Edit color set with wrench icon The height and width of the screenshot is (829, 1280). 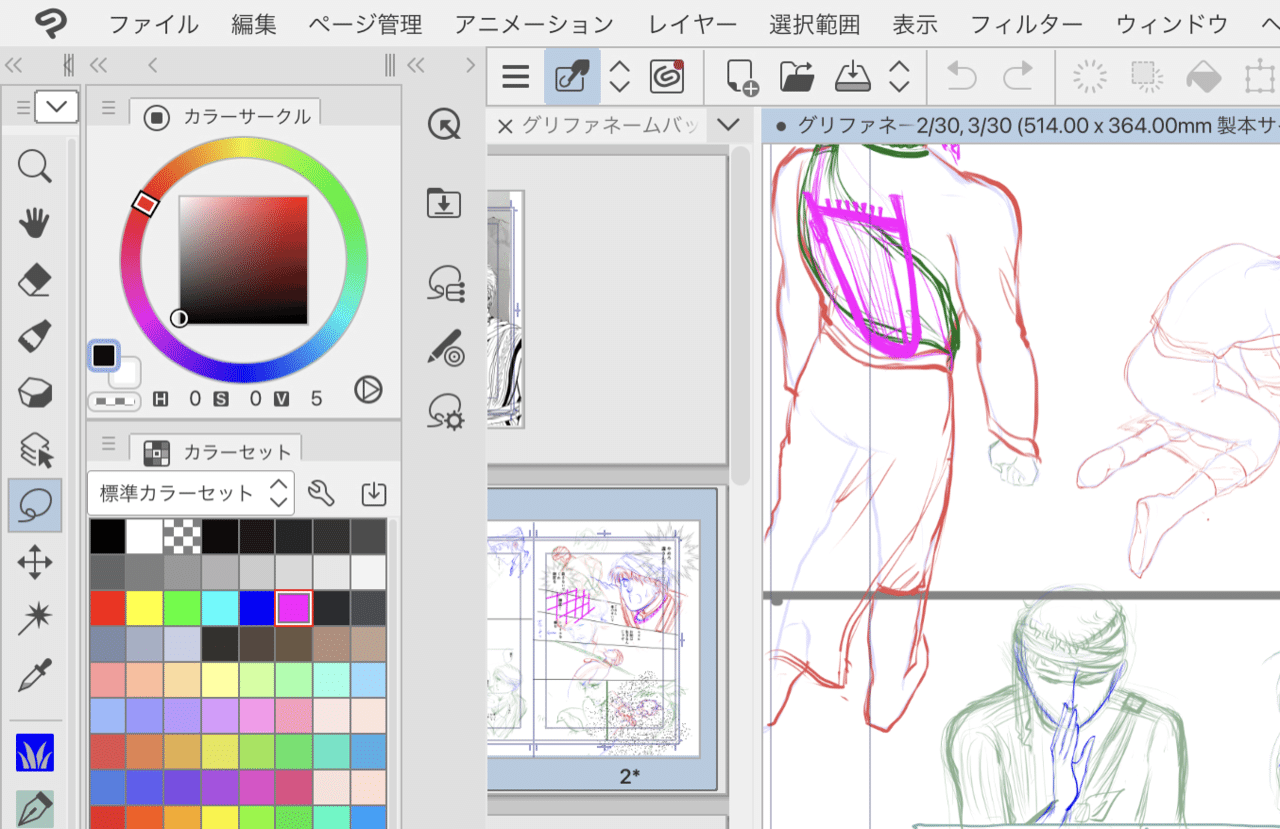(x=320, y=493)
